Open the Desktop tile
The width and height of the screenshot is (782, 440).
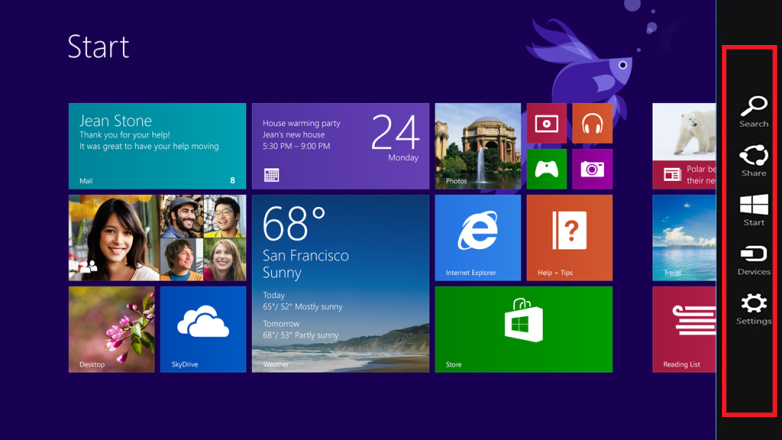click(x=112, y=329)
